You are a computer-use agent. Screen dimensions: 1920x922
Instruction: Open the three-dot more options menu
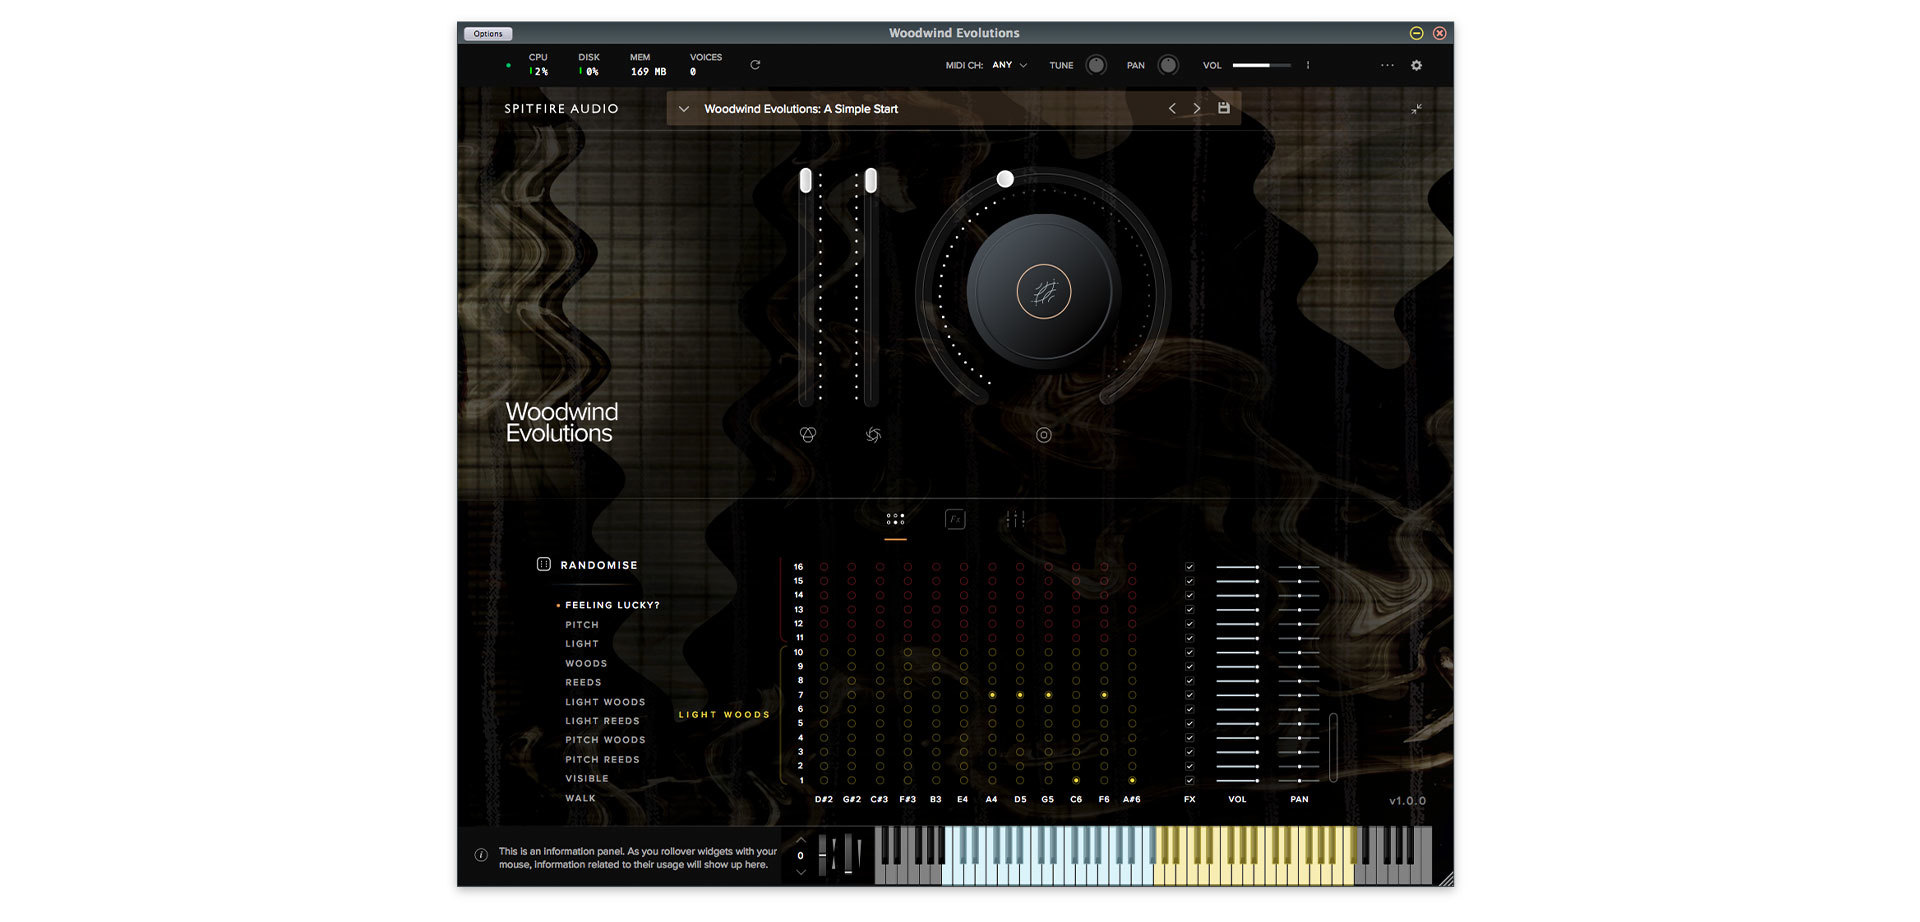click(x=1387, y=65)
